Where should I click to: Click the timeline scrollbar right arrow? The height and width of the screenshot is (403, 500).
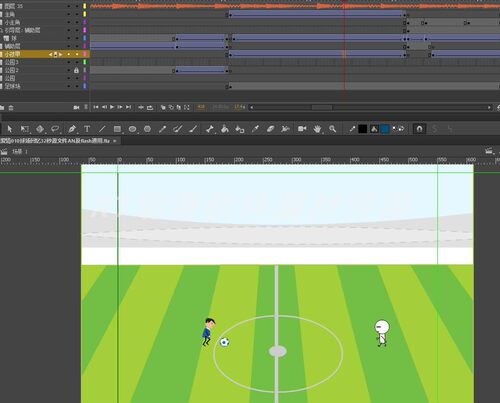click(489, 107)
